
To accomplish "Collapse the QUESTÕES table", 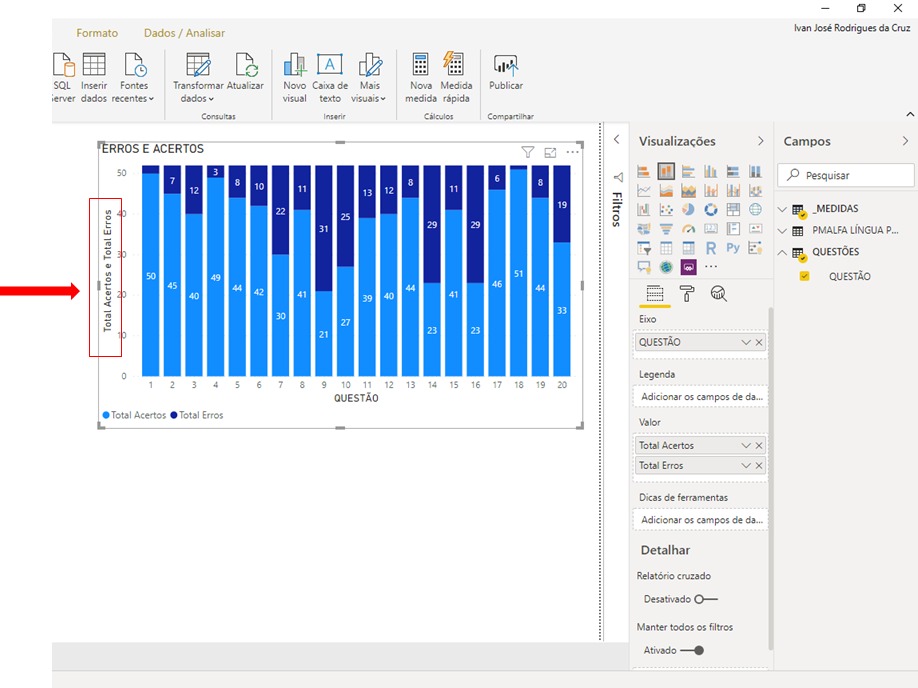I will point(782,252).
